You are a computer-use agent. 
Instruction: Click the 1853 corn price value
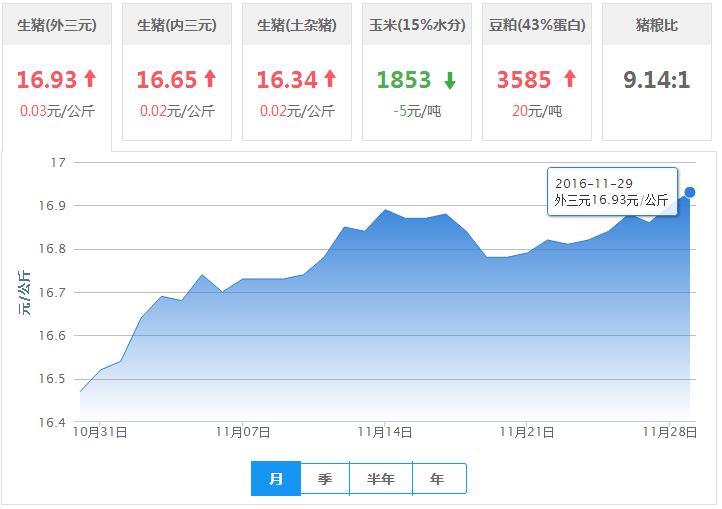coord(404,80)
